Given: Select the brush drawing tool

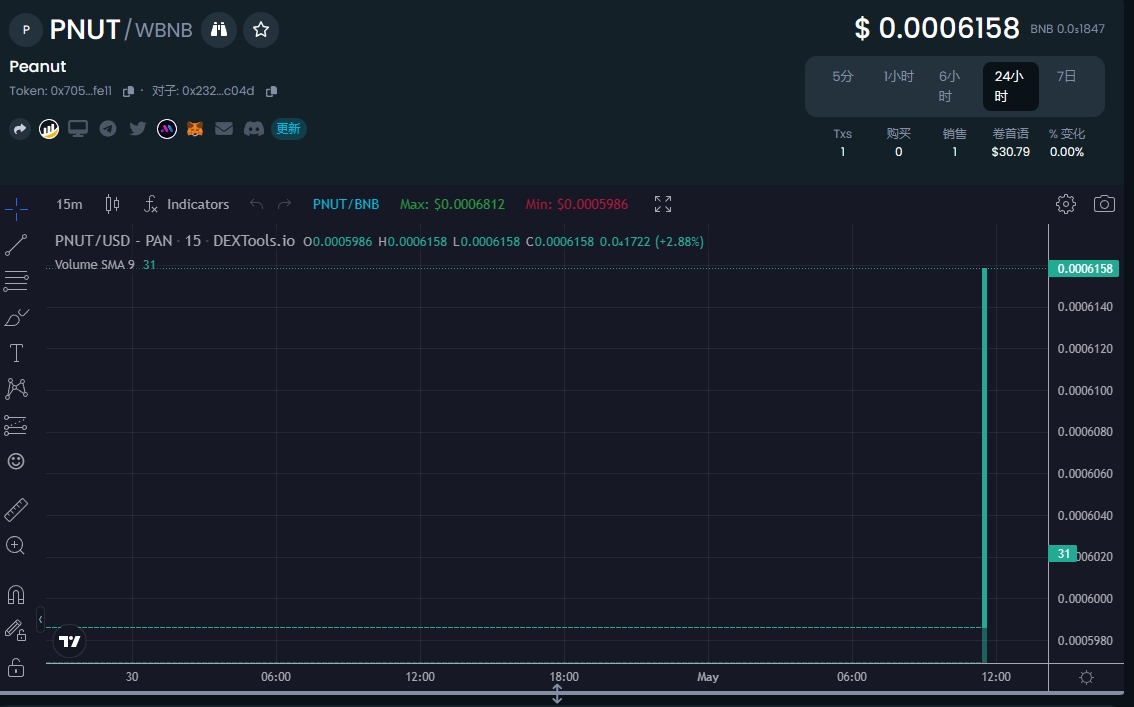Looking at the screenshot, I should pos(16,317).
